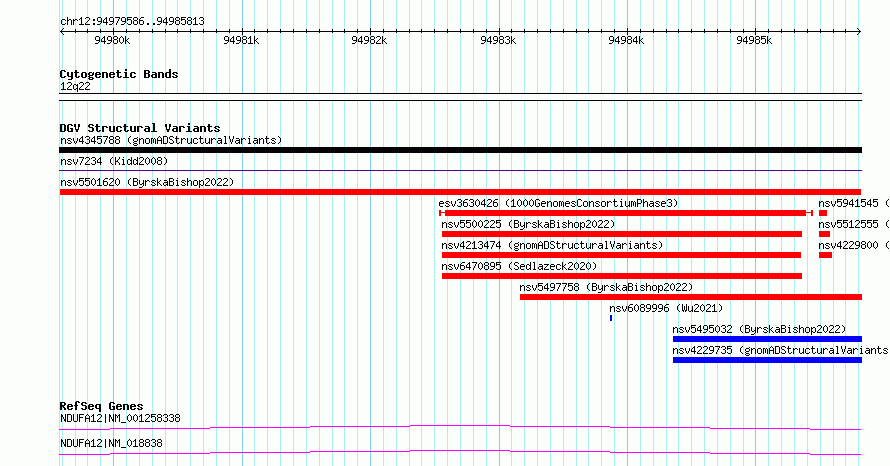Select the thin purple nsv7234 variant line
This screenshot has height=466, width=890.
[460, 170]
